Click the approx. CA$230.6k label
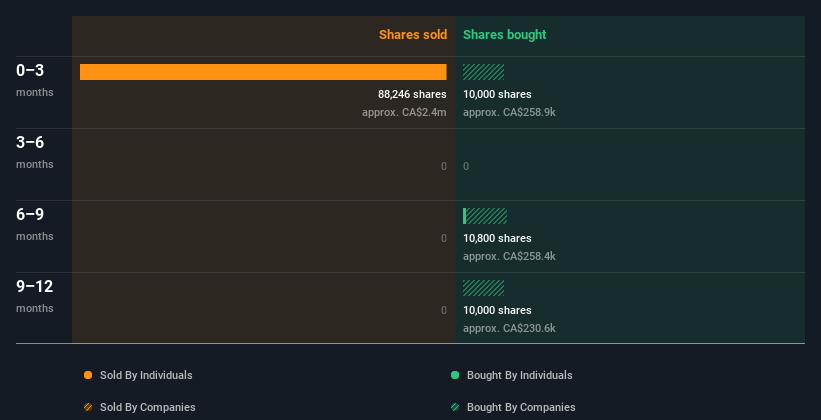 [509, 328]
